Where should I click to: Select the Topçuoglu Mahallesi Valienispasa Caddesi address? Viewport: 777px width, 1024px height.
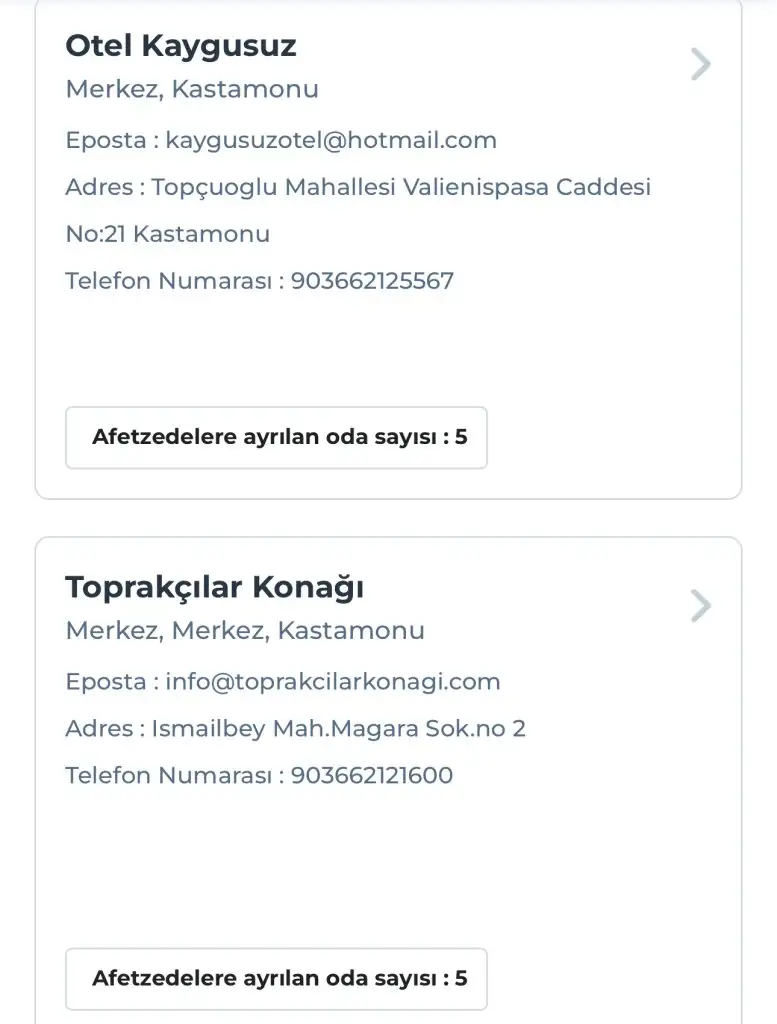pos(401,187)
